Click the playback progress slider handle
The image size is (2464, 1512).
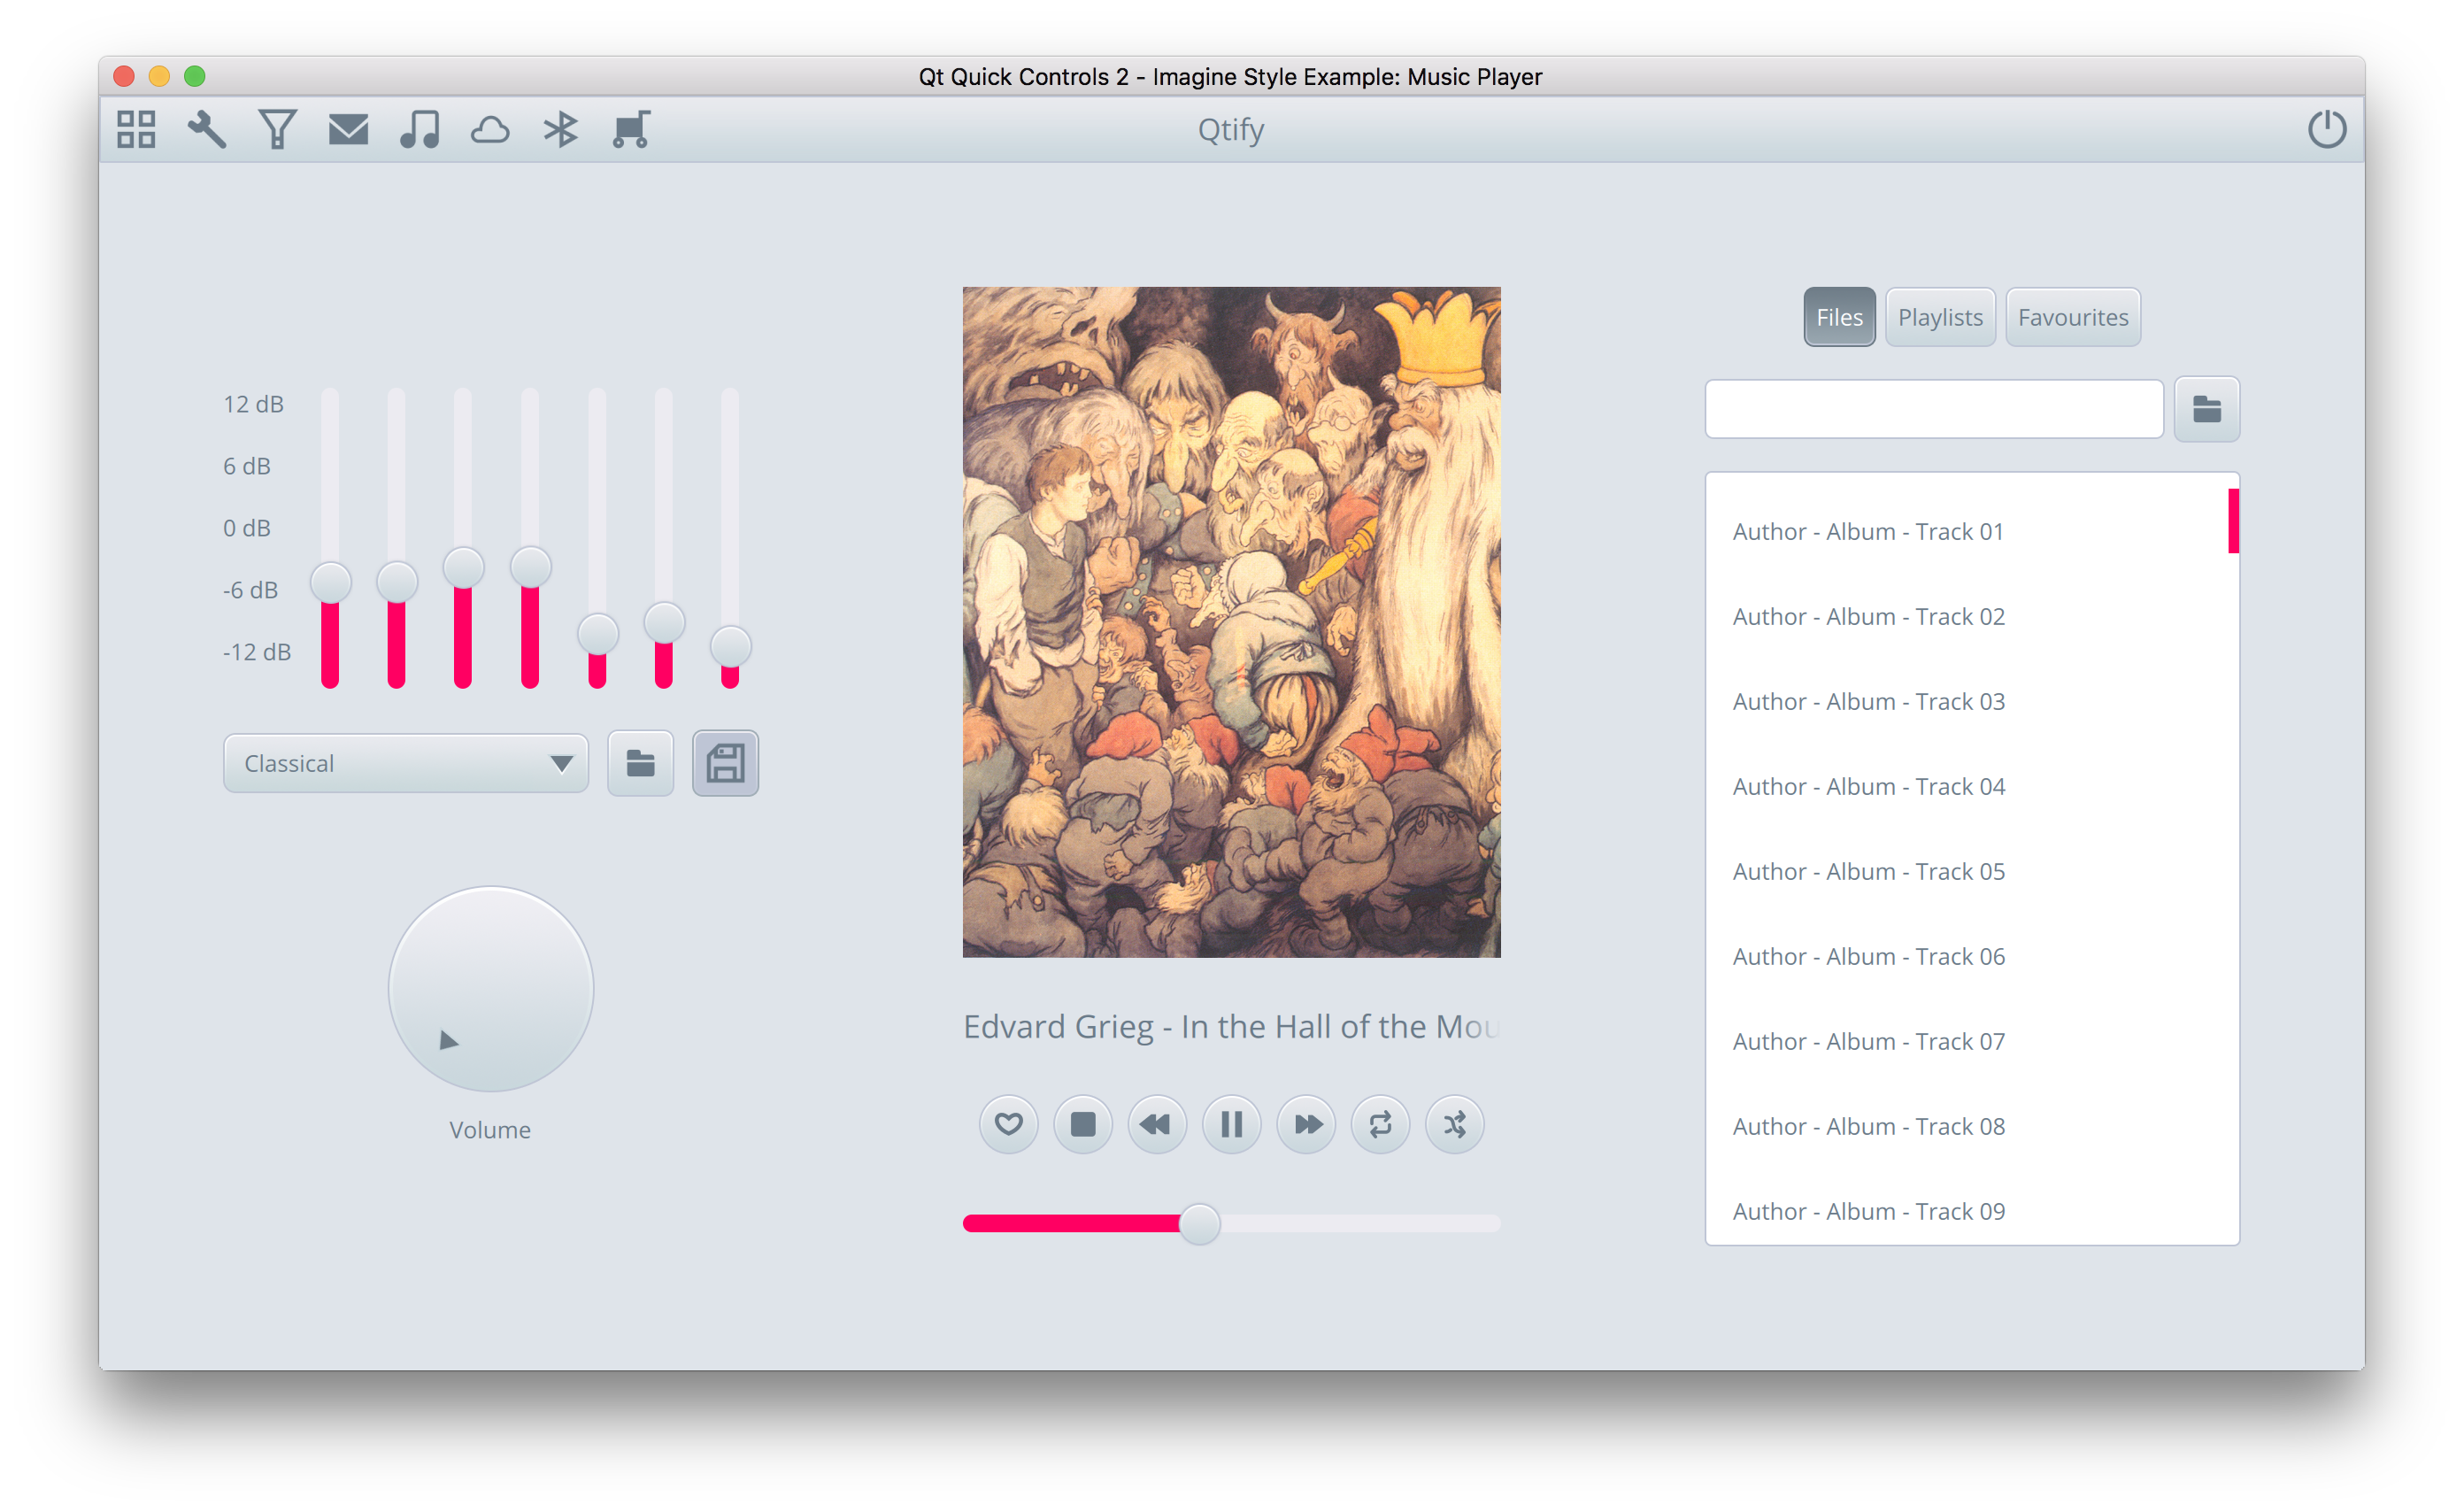[1199, 1224]
